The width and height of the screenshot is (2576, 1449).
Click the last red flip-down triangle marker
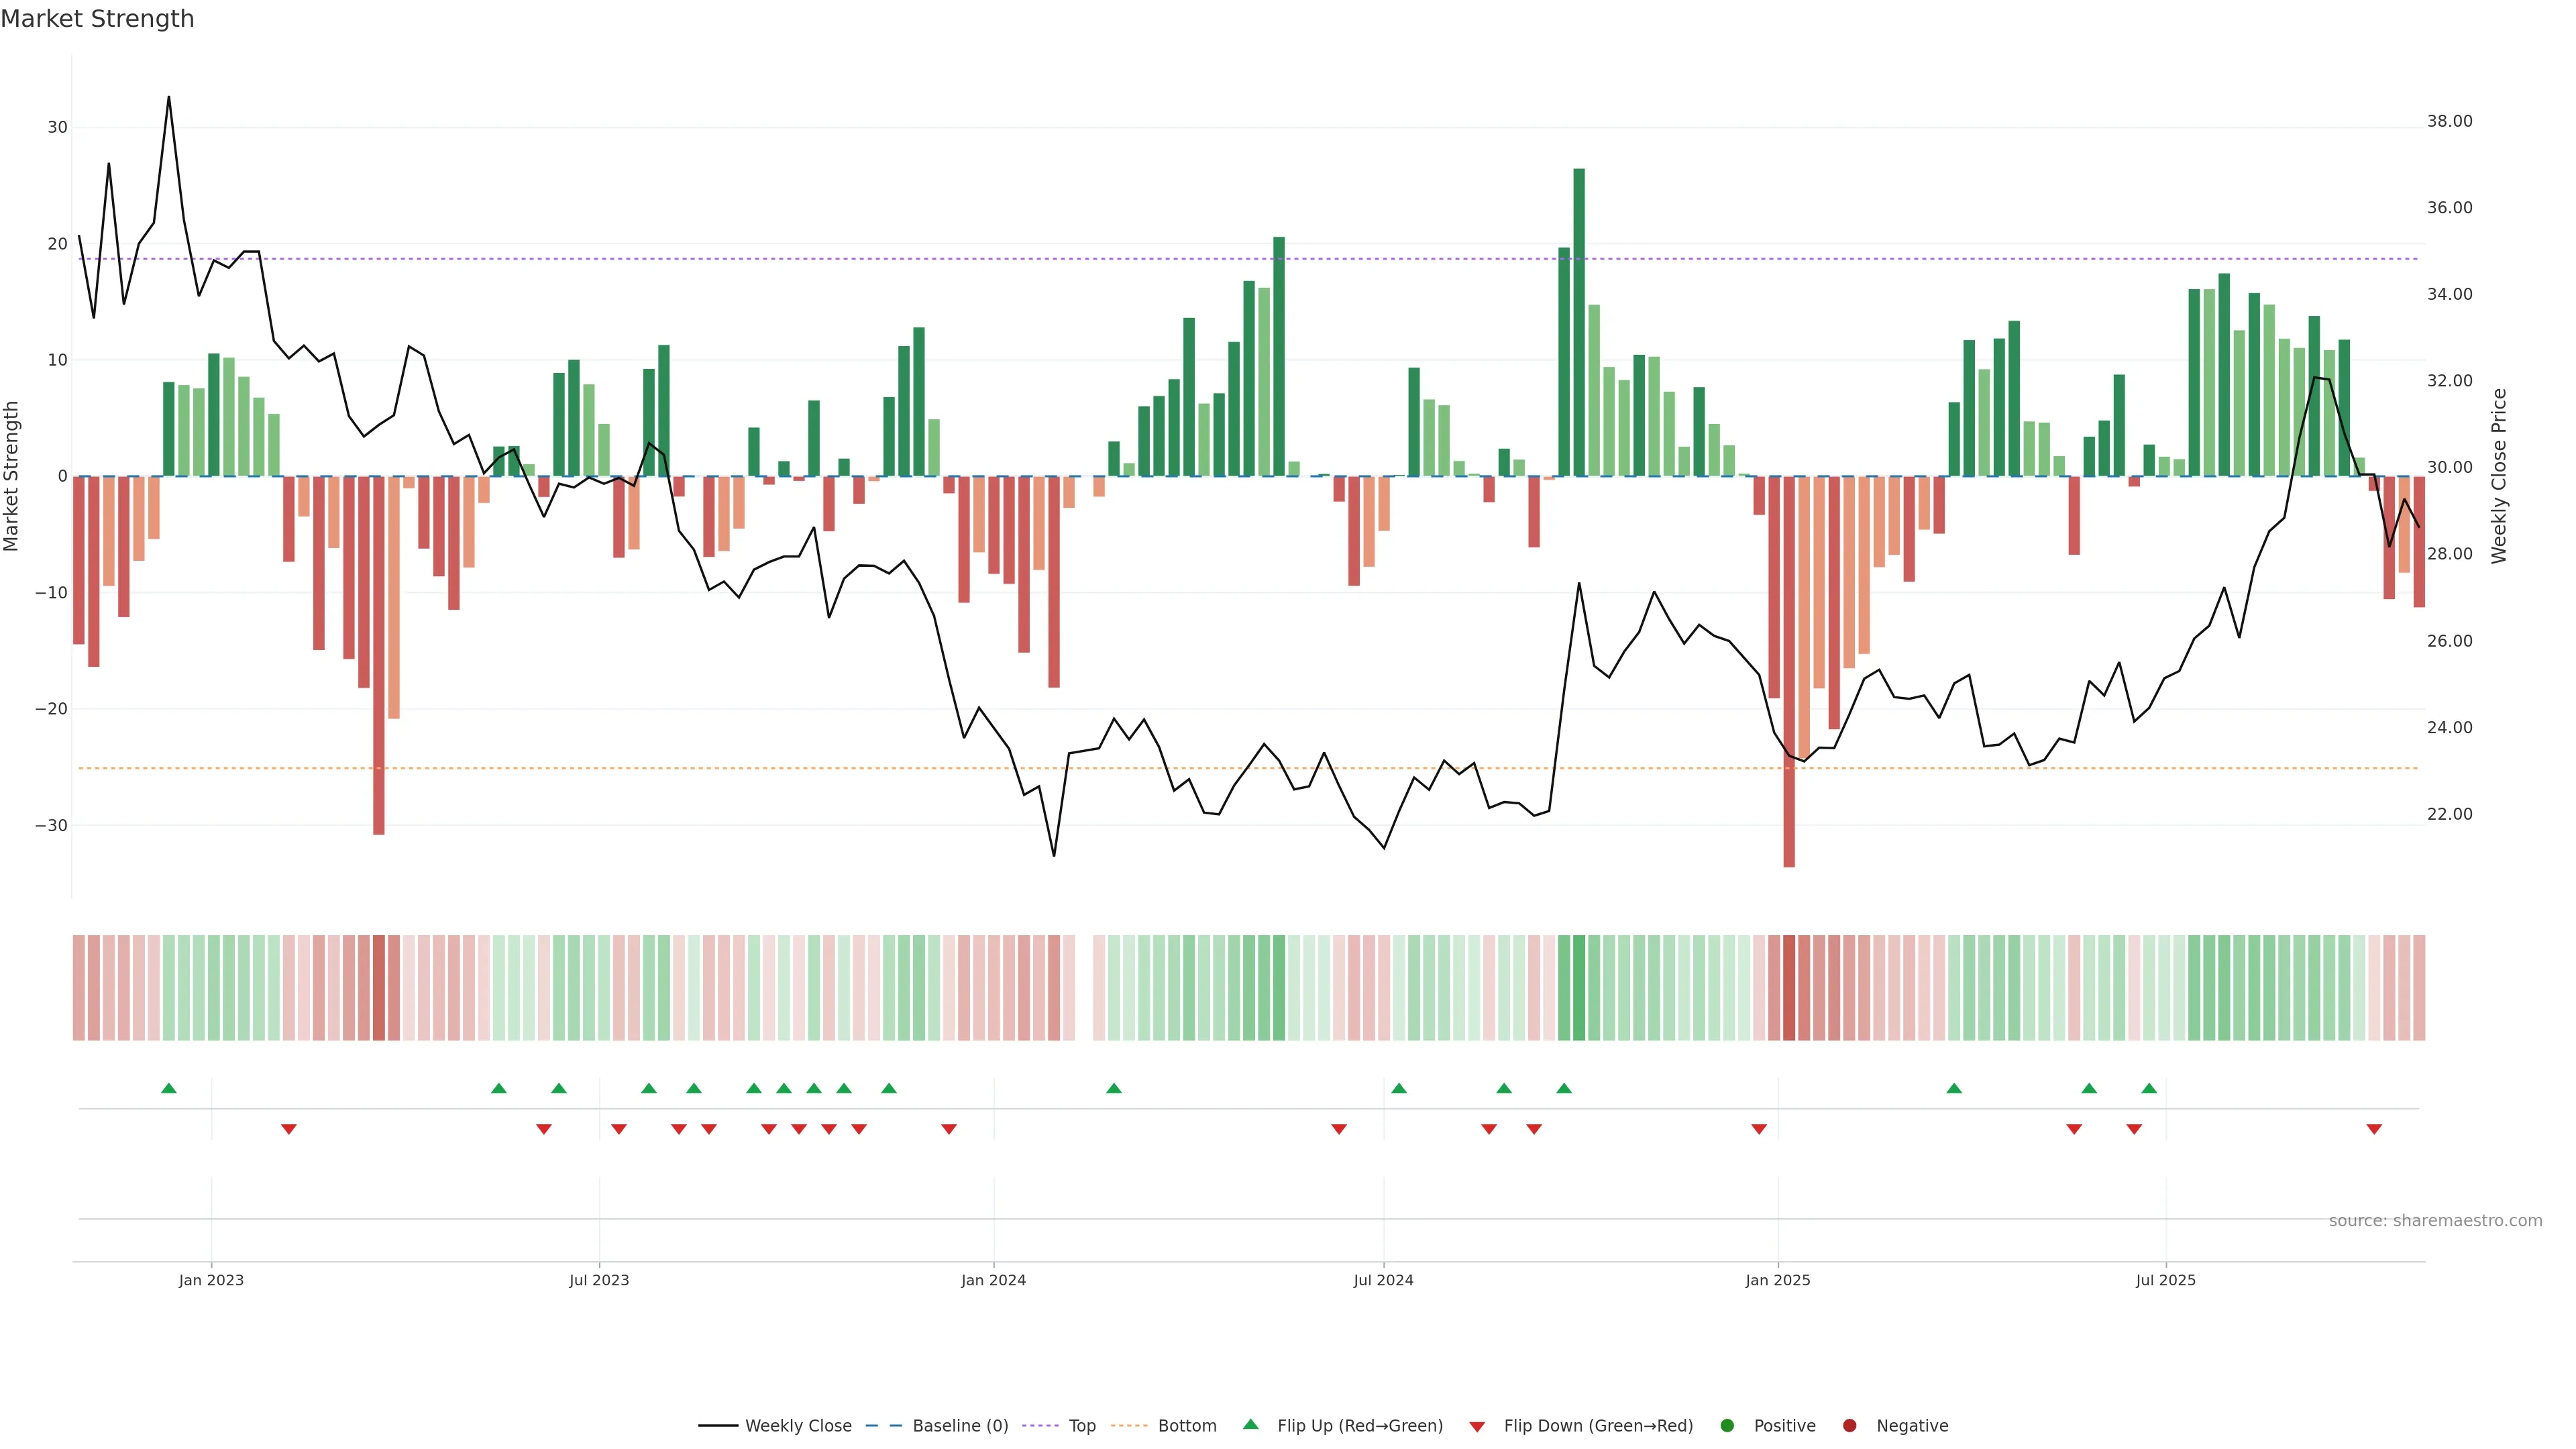click(x=2374, y=1129)
